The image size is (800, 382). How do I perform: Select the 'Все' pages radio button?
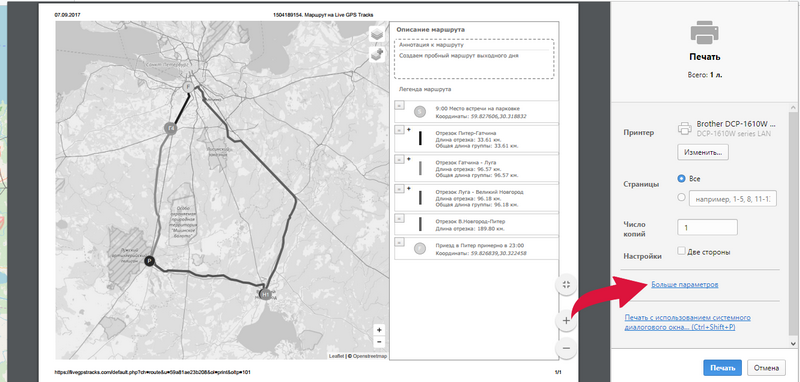[x=681, y=179]
